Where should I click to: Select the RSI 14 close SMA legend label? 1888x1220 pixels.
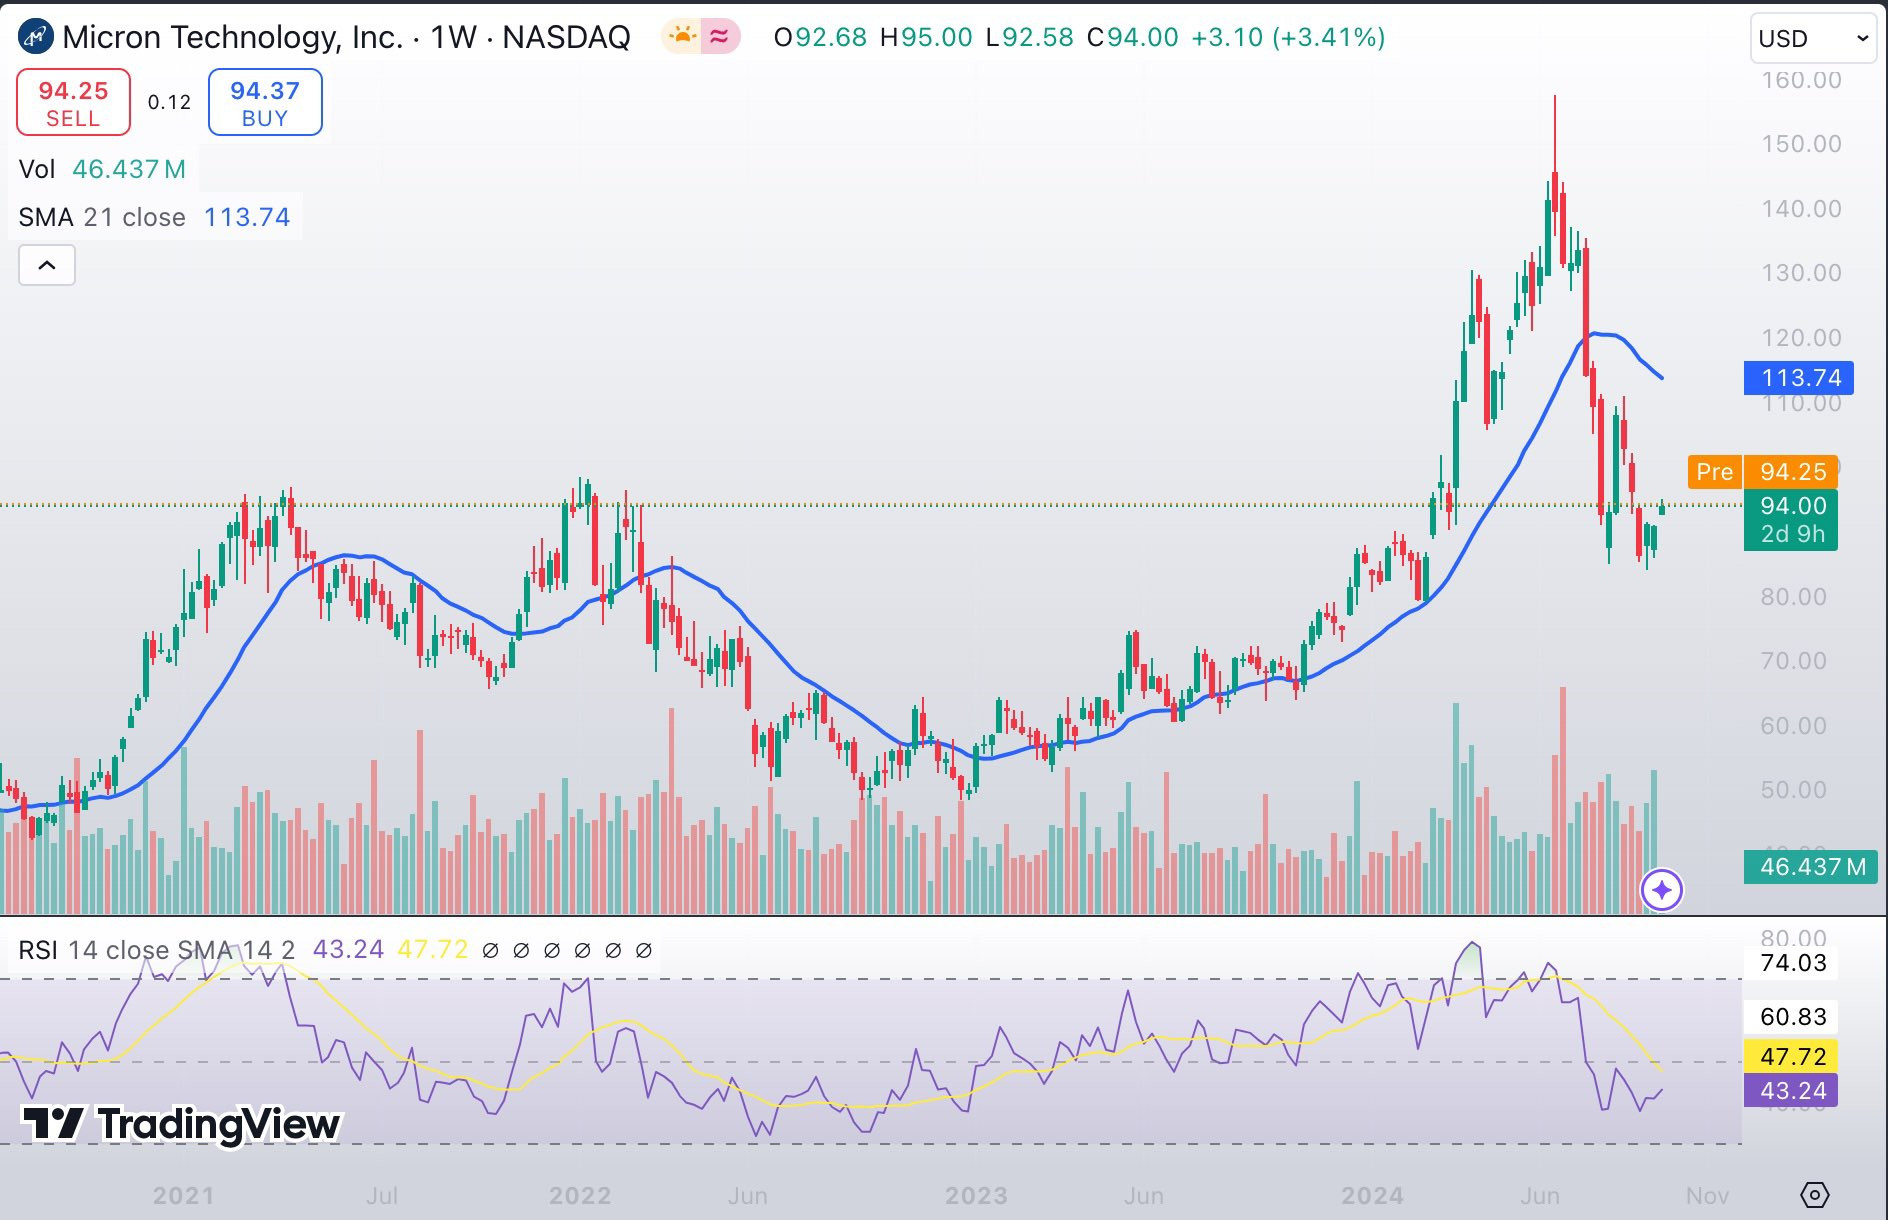tap(157, 949)
